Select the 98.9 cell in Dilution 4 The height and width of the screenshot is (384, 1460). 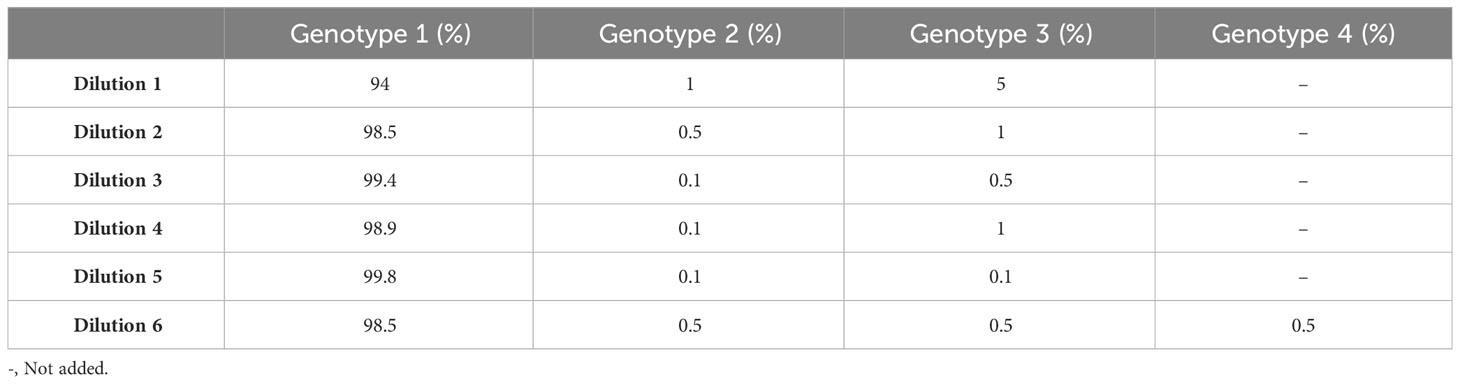pyautogui.click(x=379, y=228)
